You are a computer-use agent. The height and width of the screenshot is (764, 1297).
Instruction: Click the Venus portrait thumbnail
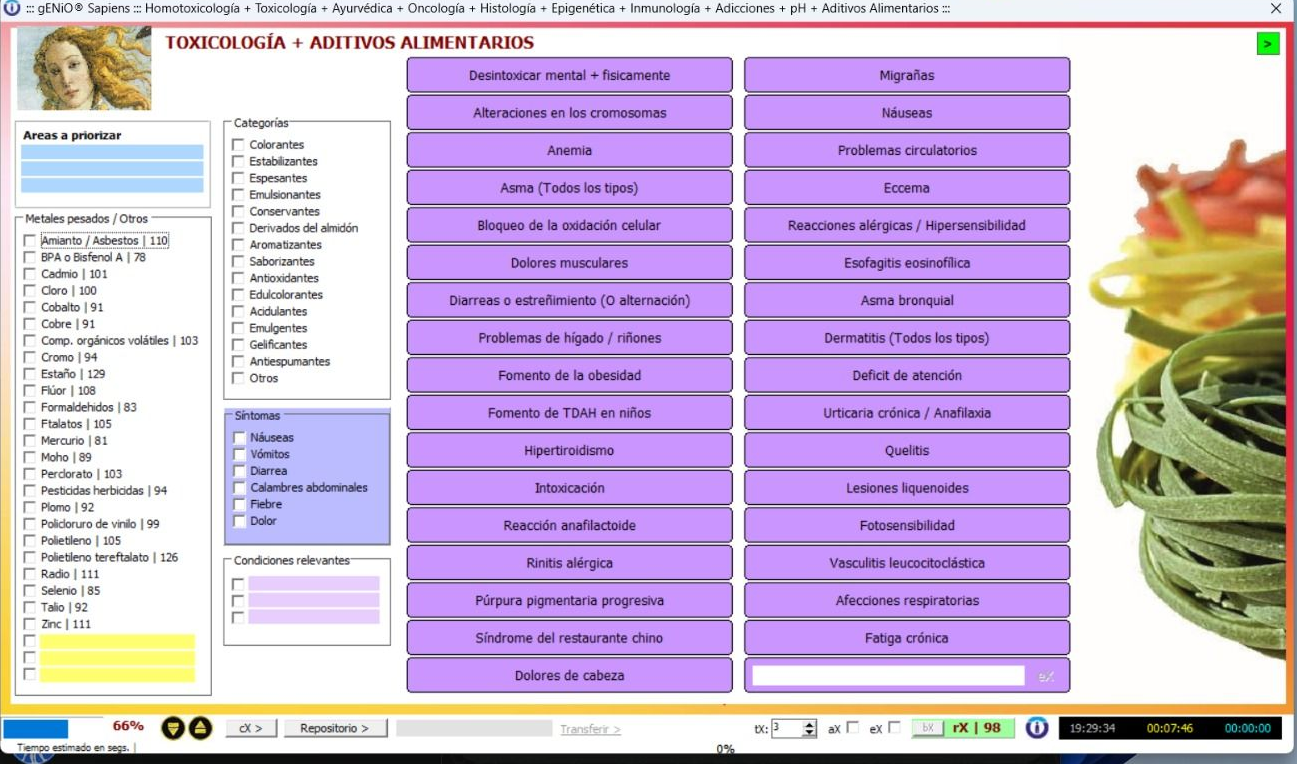[x=84, y=68]
